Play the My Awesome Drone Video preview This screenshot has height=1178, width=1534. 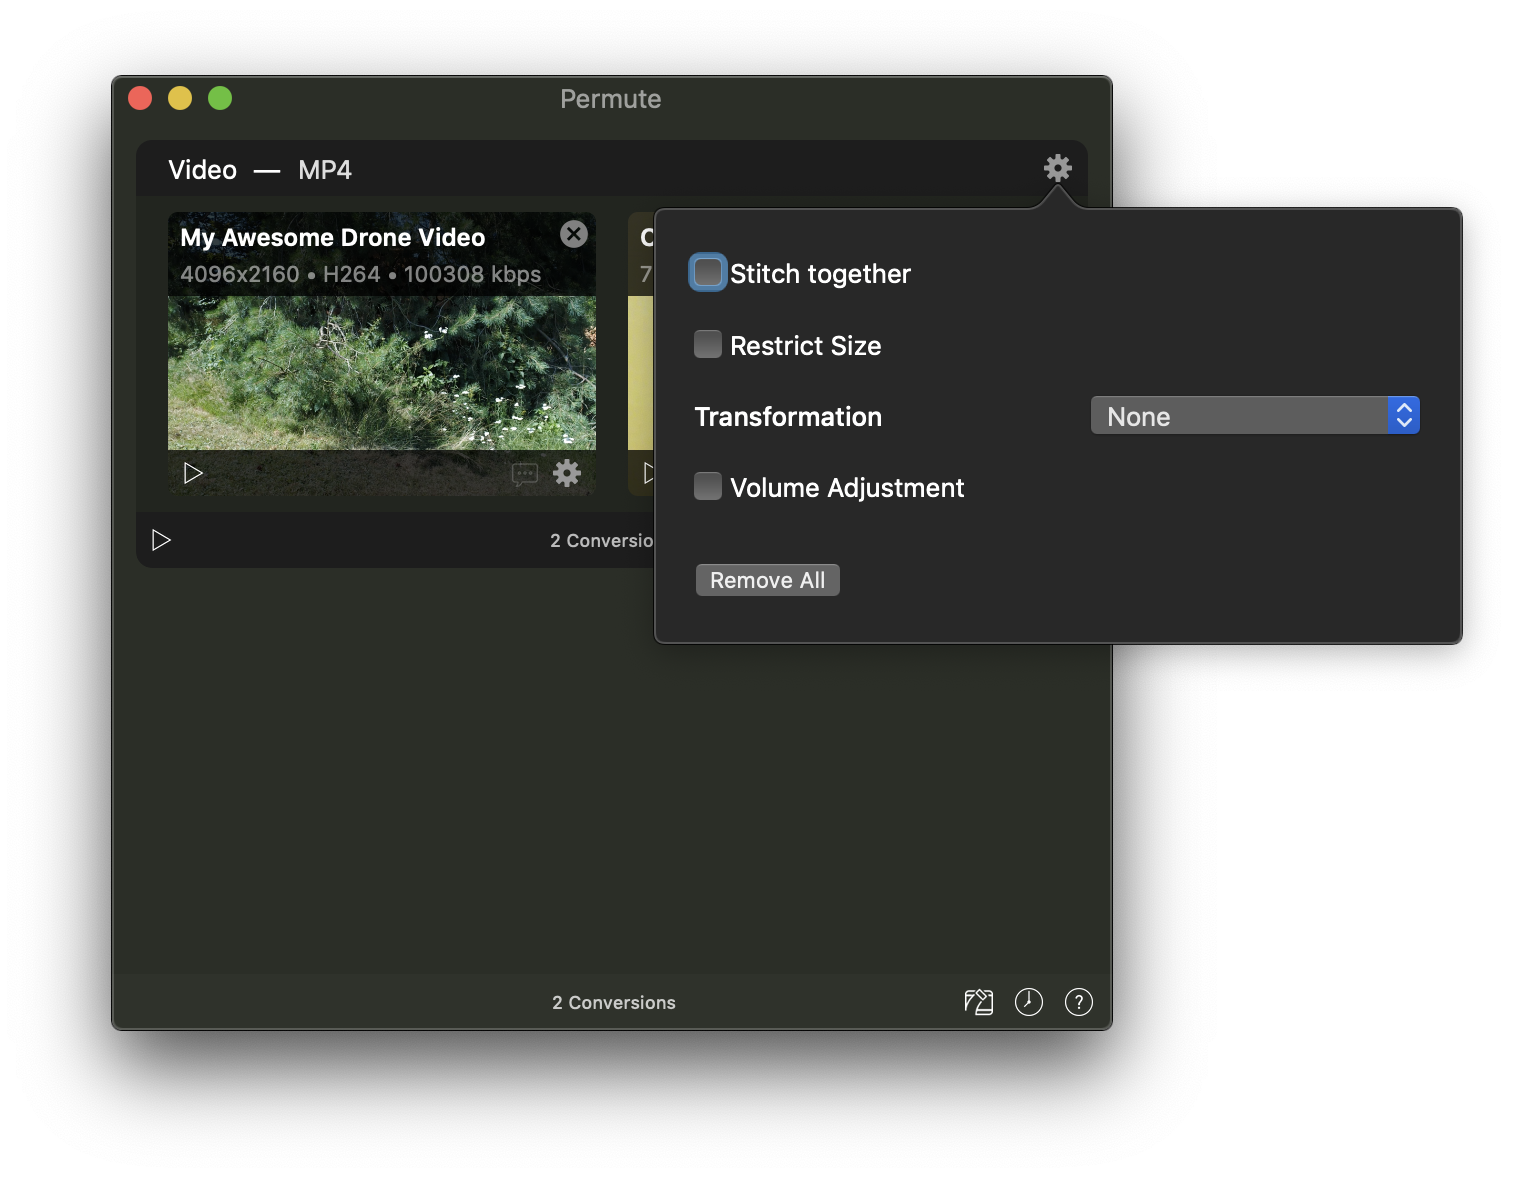[x=193, y=473]
